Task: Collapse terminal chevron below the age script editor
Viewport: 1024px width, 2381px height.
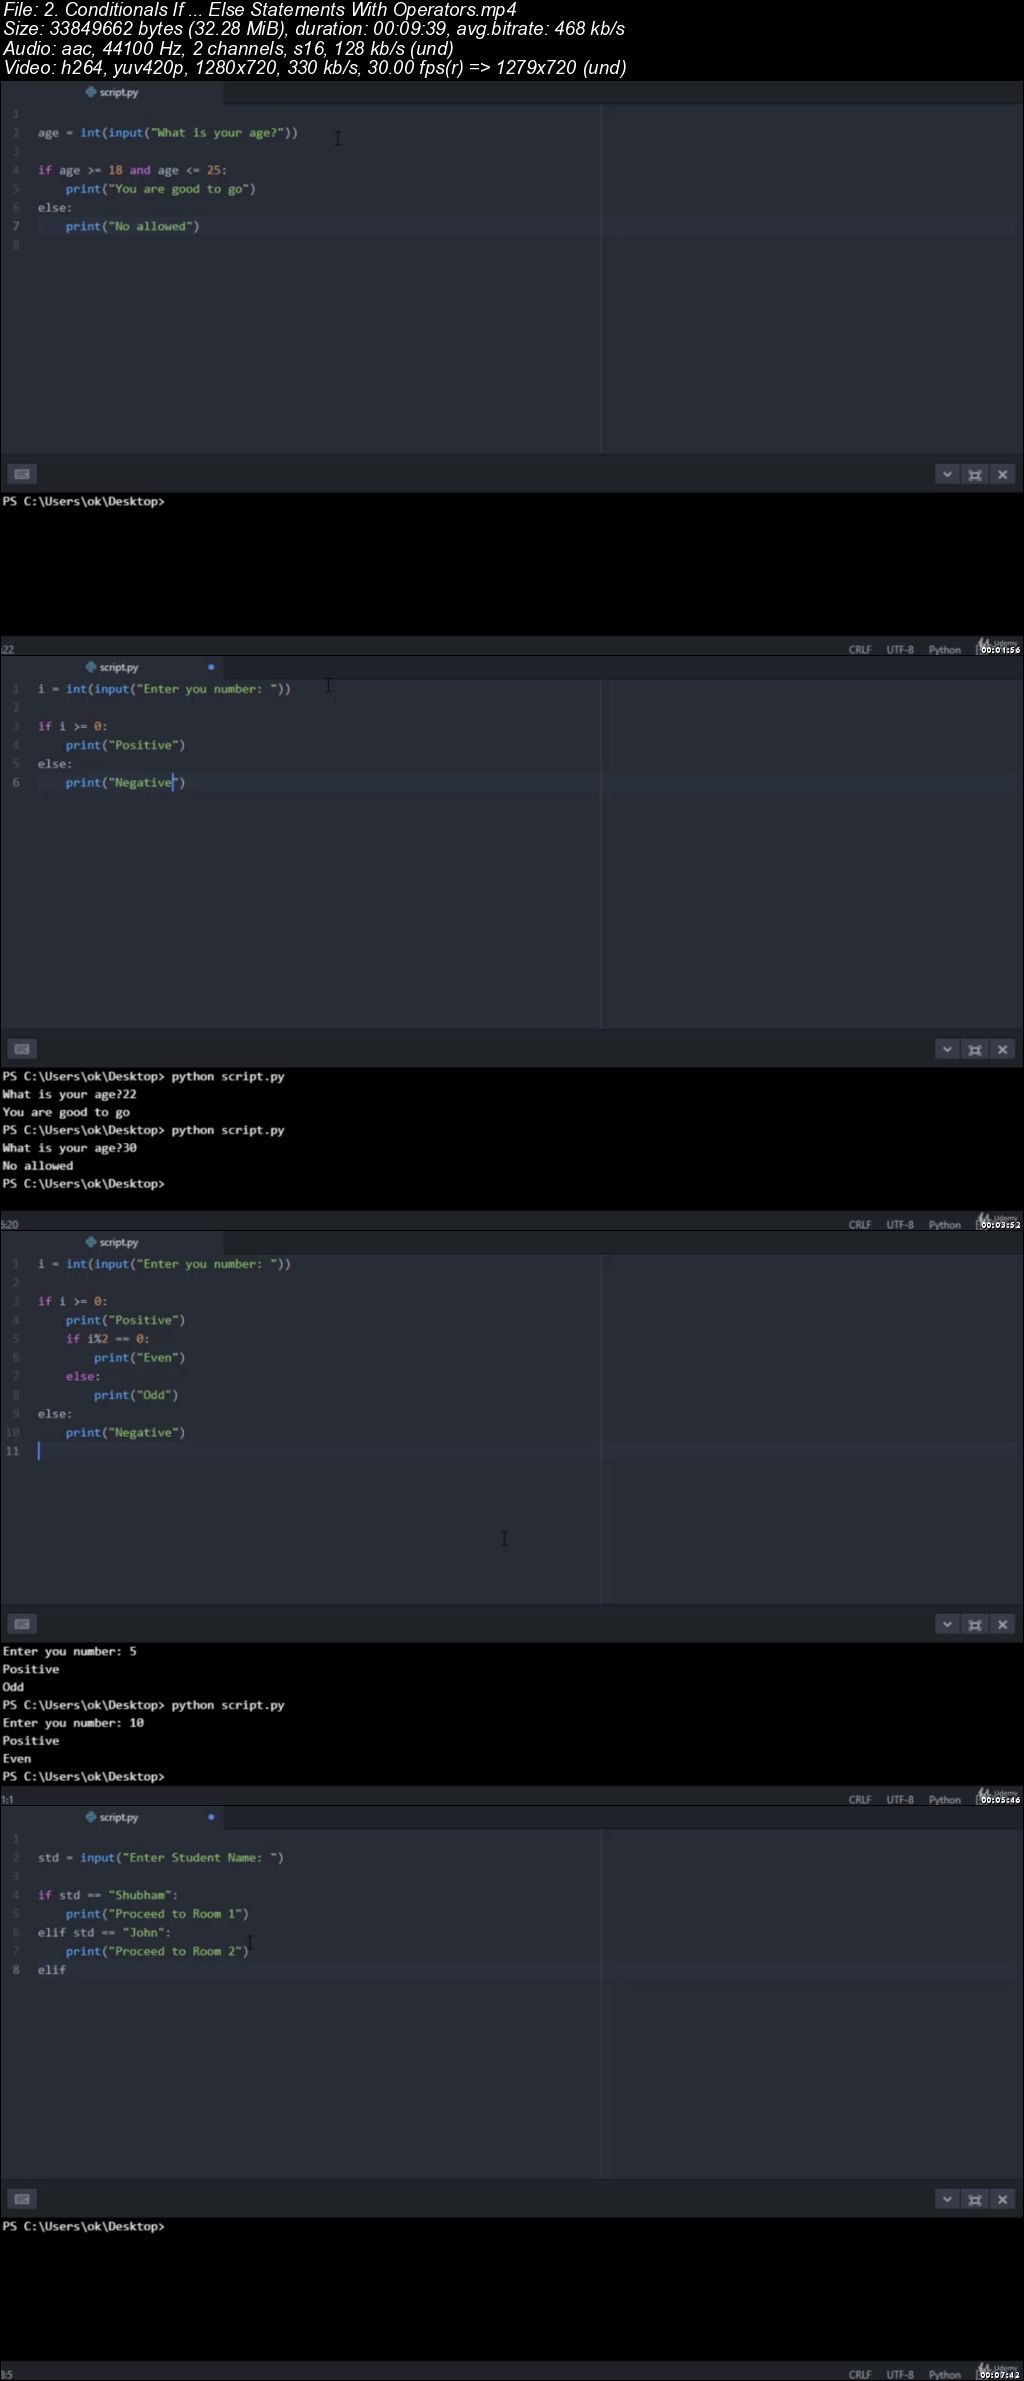Action: (x=947, y=474)
